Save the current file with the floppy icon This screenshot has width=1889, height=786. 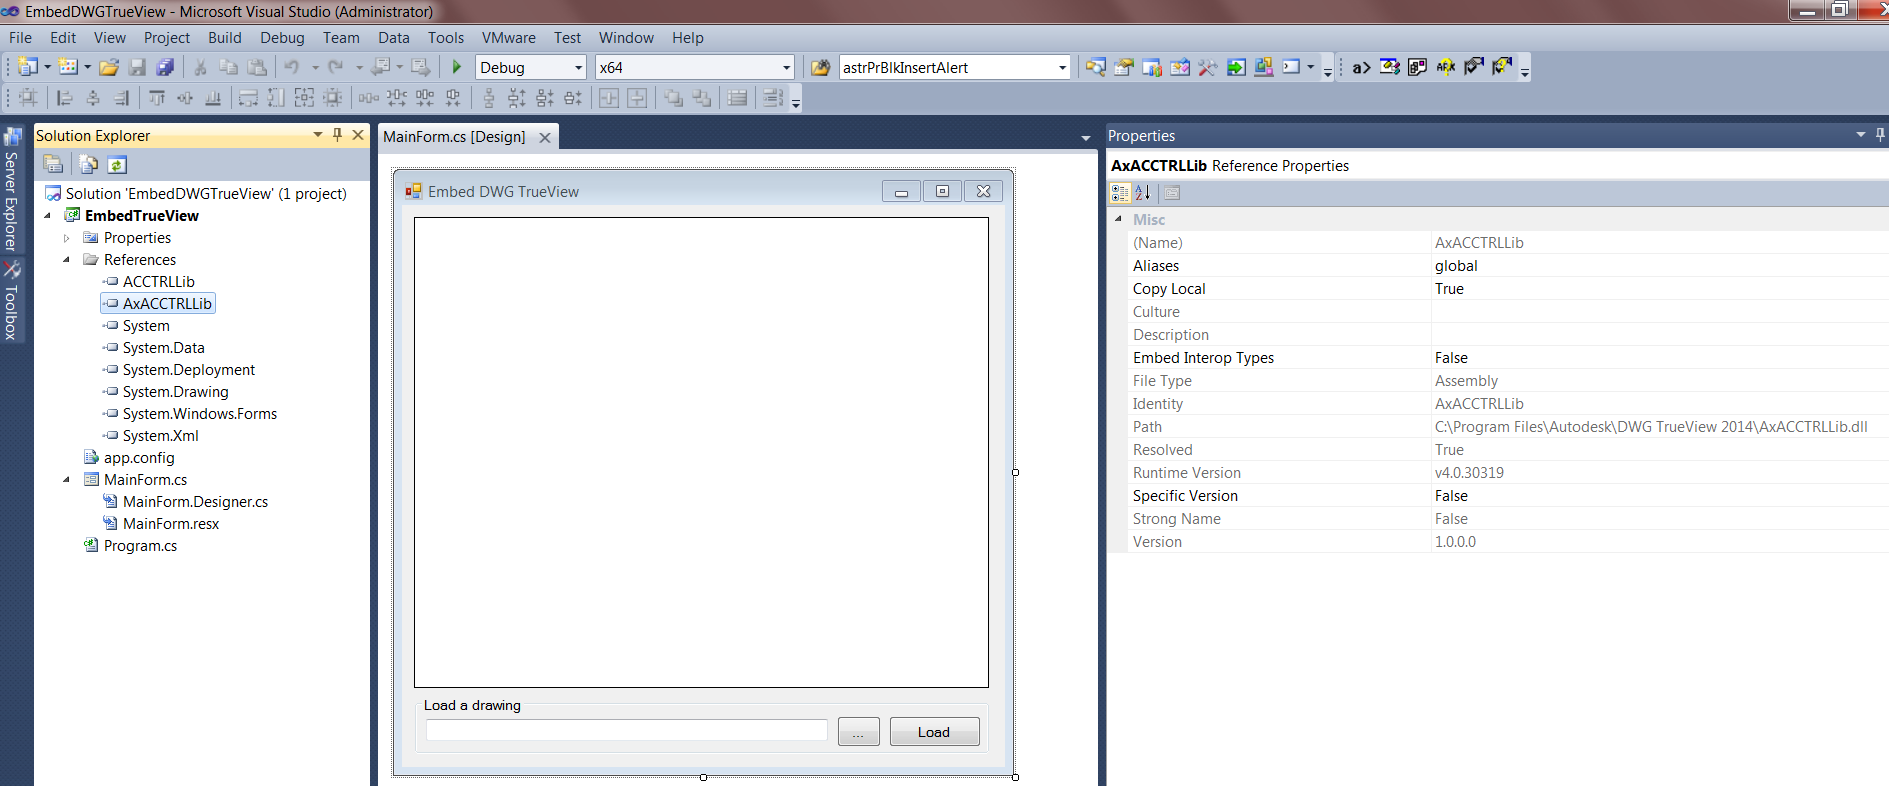point(137,67)
